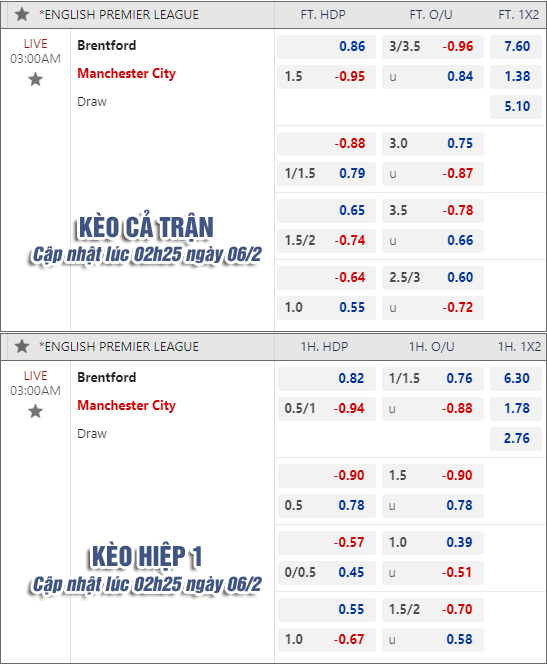The image size is (547, 664).
Task: Select full-time Brentford win odds 7.60
Action: (516, 47)
